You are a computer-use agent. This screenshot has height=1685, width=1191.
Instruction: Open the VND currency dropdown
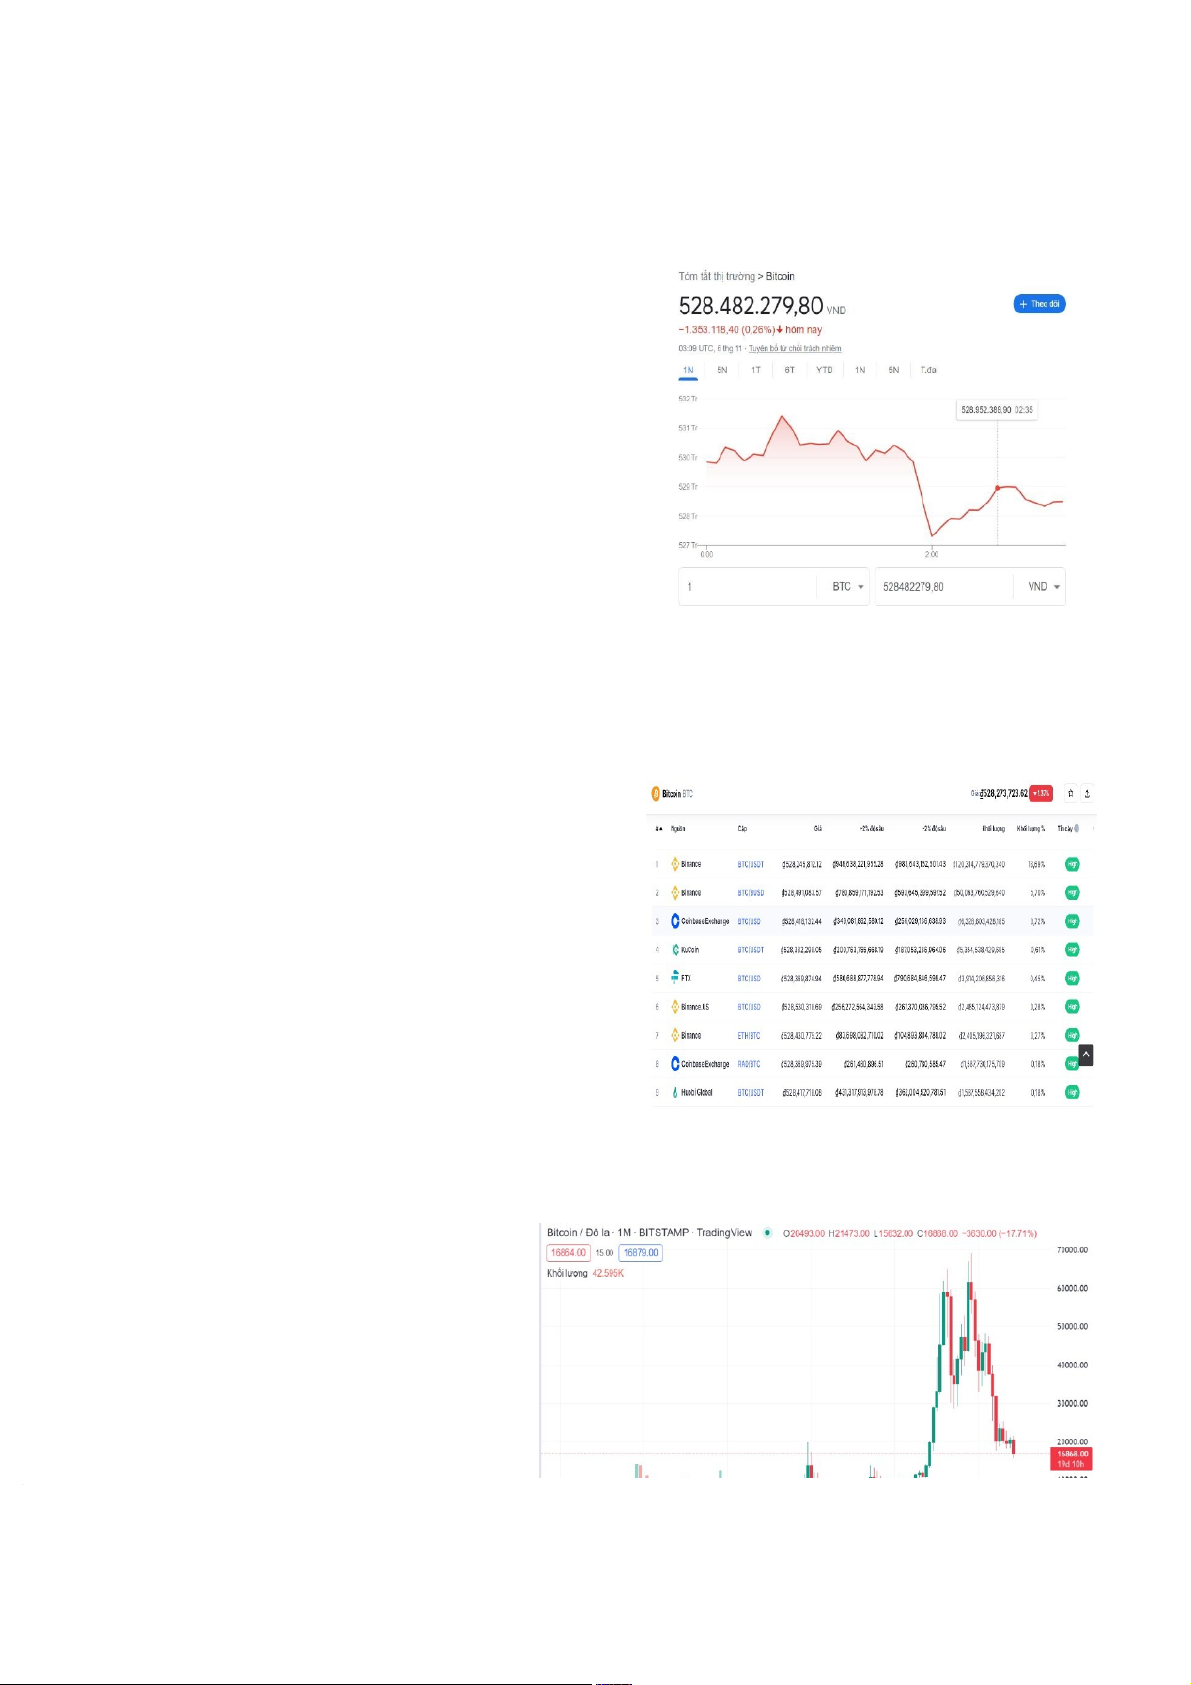pos(1043,587)
